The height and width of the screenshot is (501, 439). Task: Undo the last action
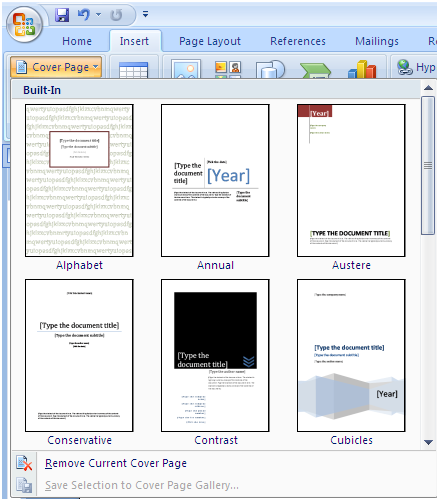coord(84,15)
